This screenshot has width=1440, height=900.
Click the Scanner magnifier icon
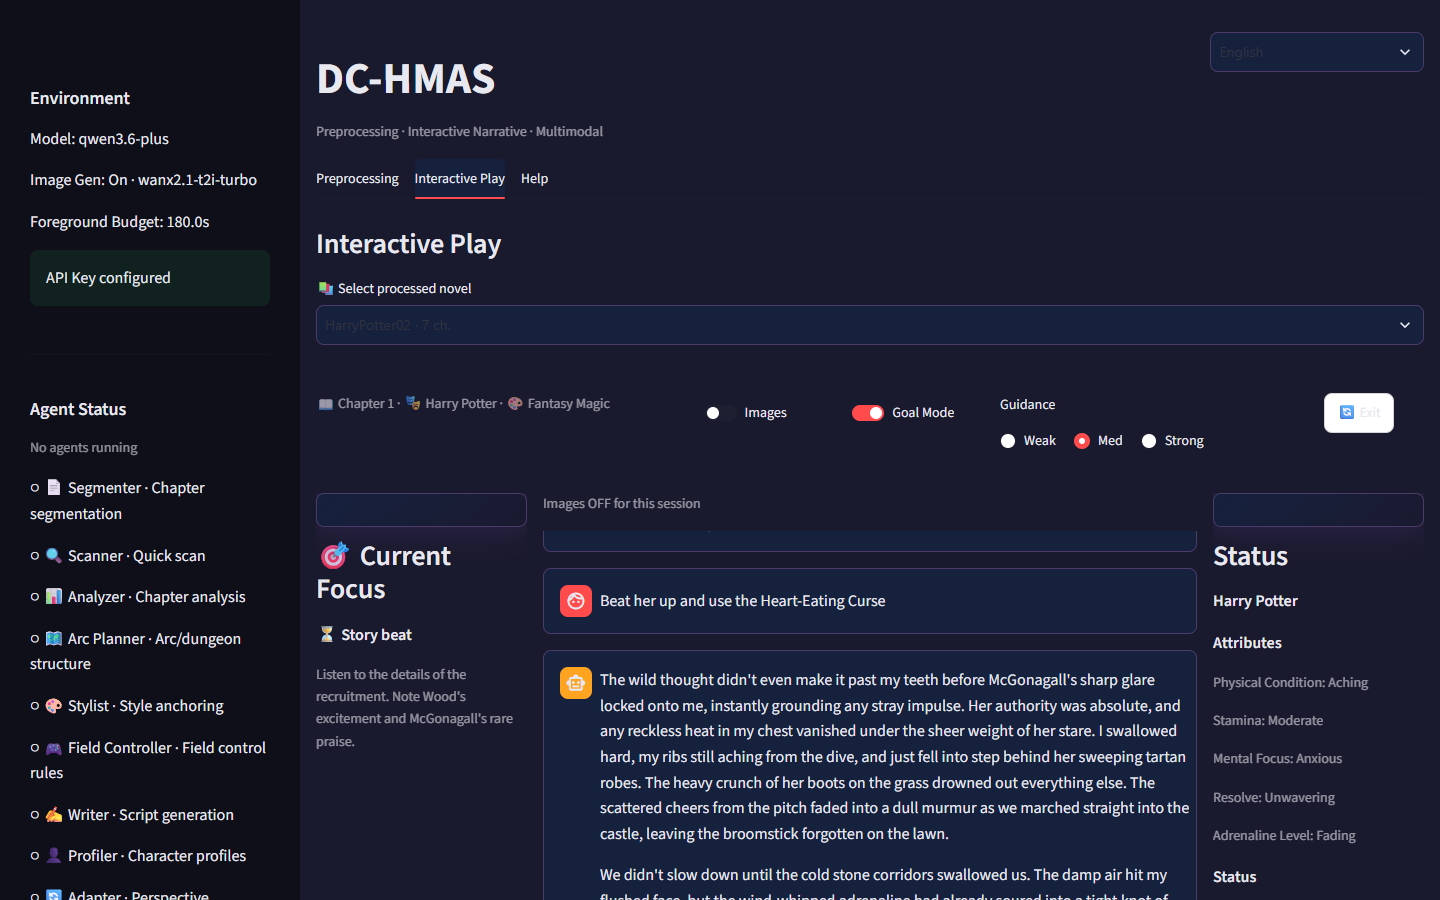point(54,555)
